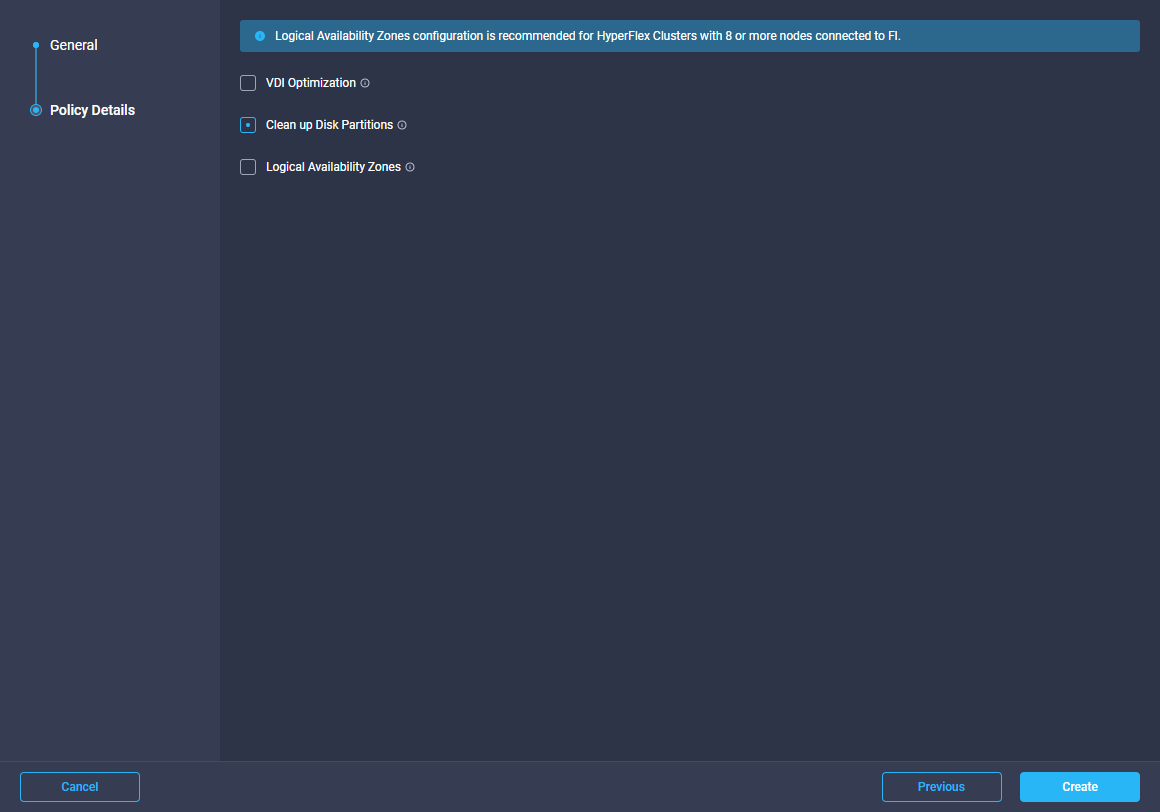Go to the General wizard step
Viewport: 1160px width, 812px height.
(74, 45)
